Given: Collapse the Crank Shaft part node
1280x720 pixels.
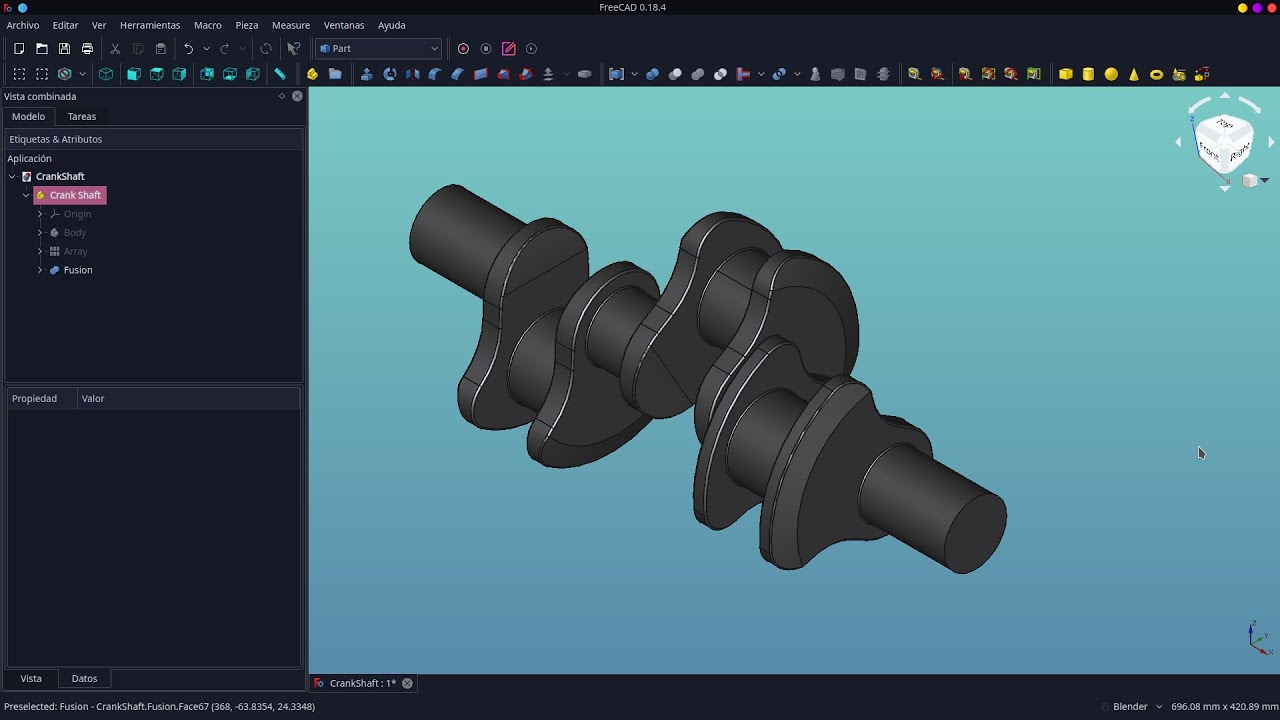Looking at the screenshot, I should [x=26, y=195].
